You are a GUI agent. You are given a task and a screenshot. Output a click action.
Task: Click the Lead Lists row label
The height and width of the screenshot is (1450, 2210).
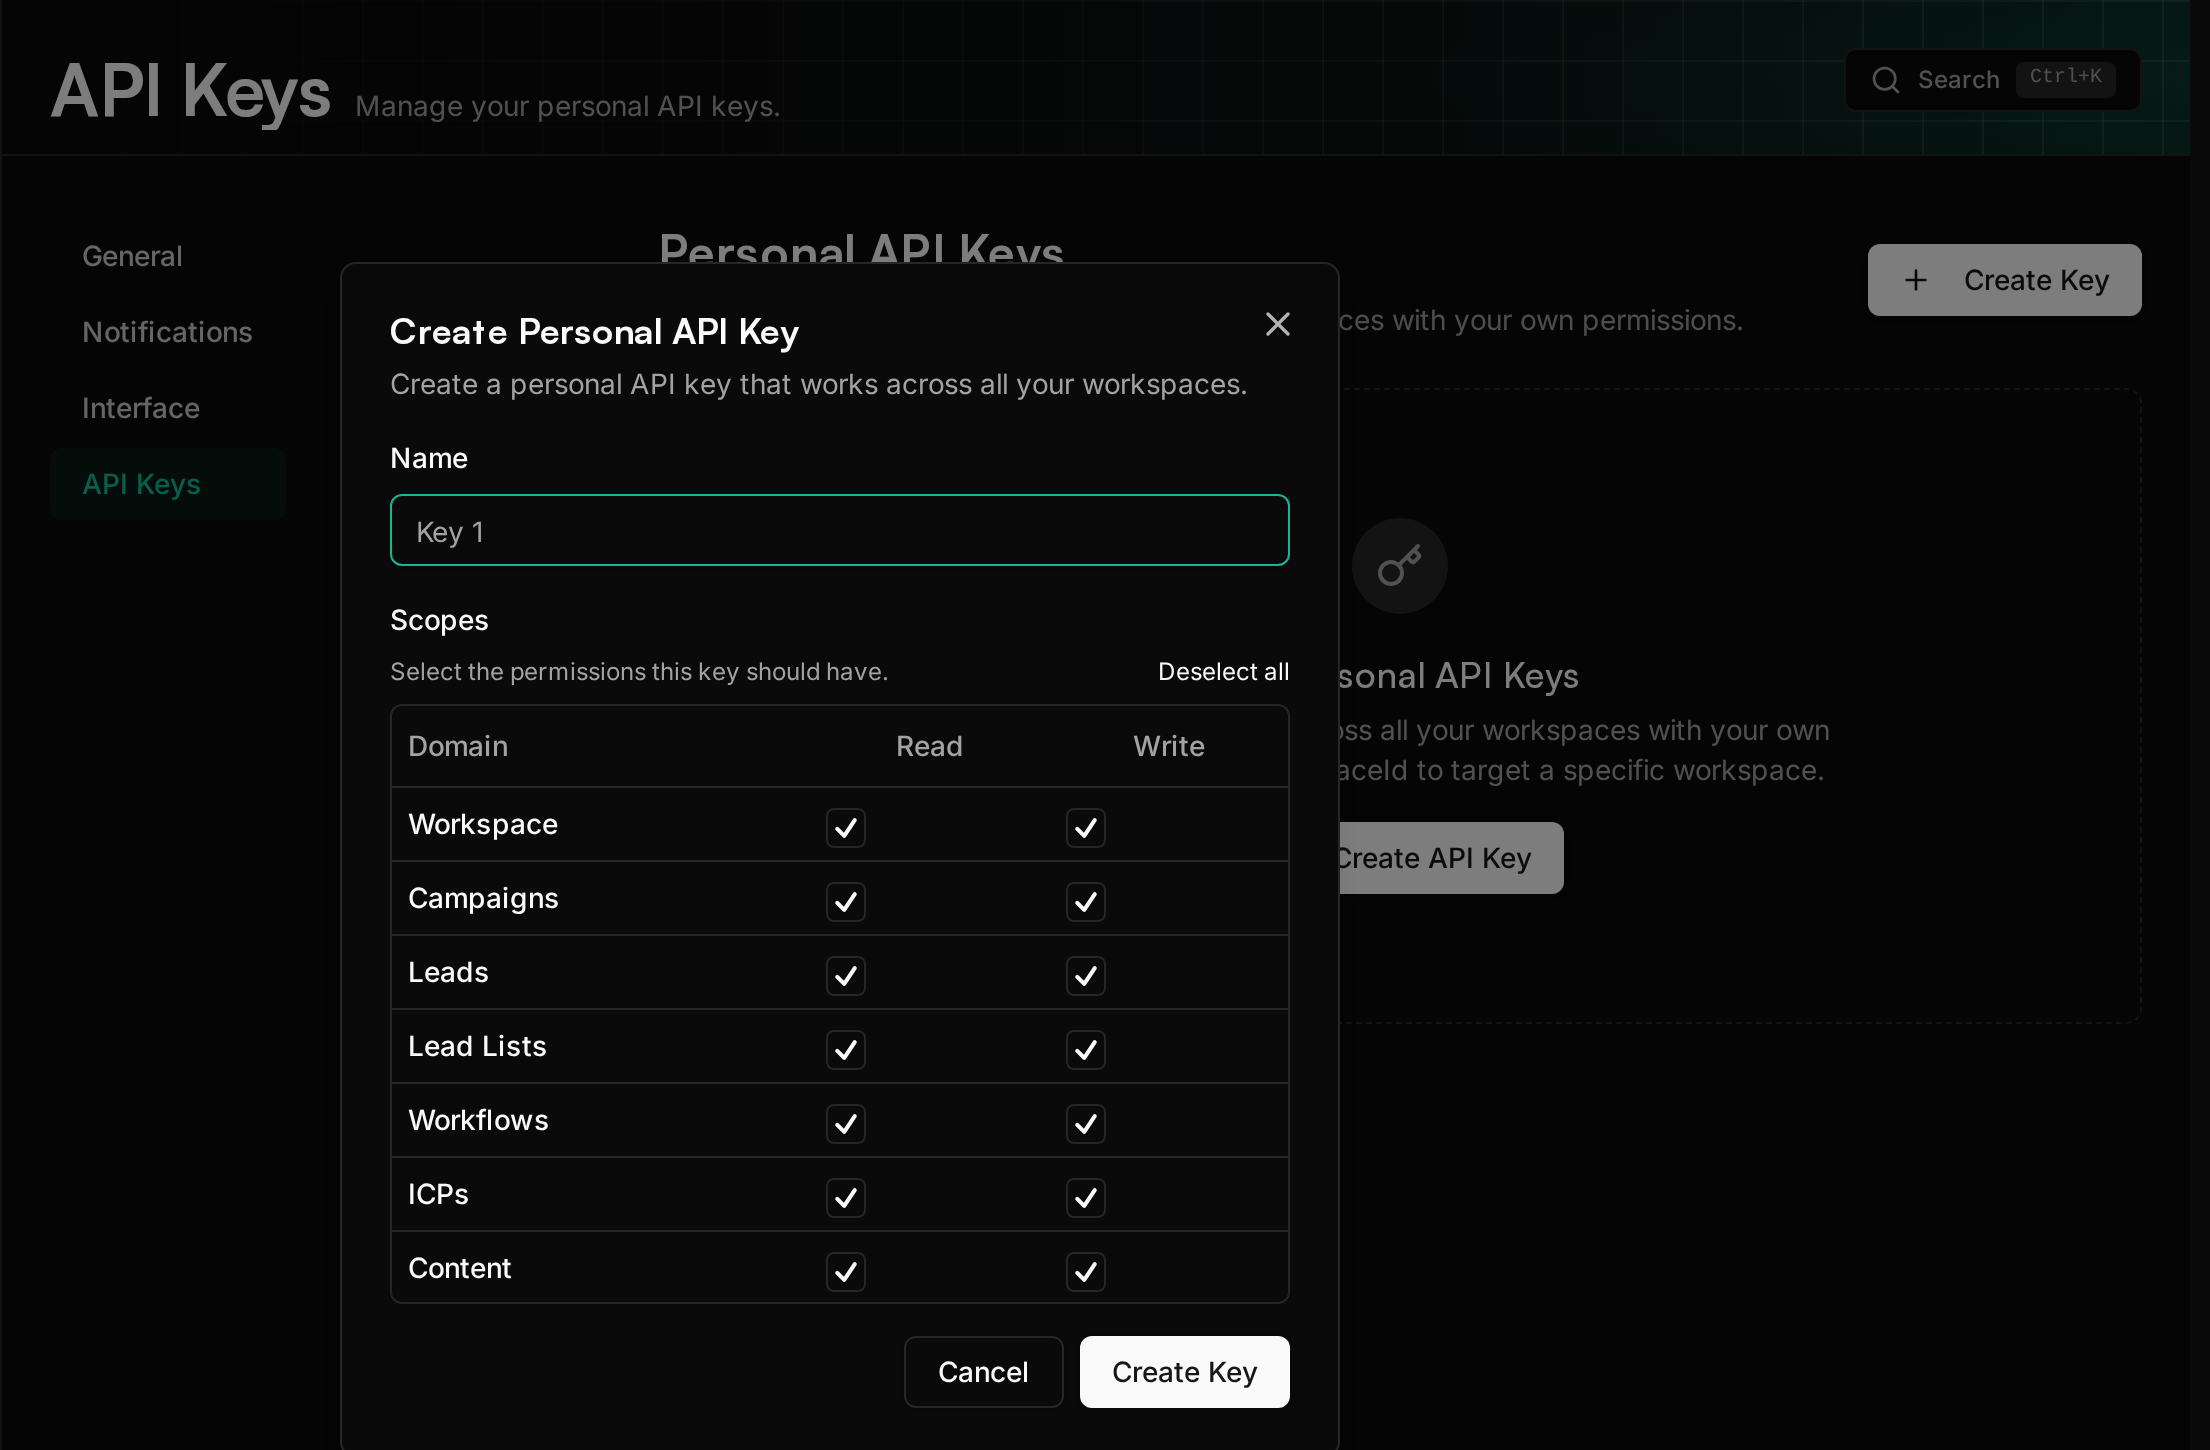click(477, 1046)
